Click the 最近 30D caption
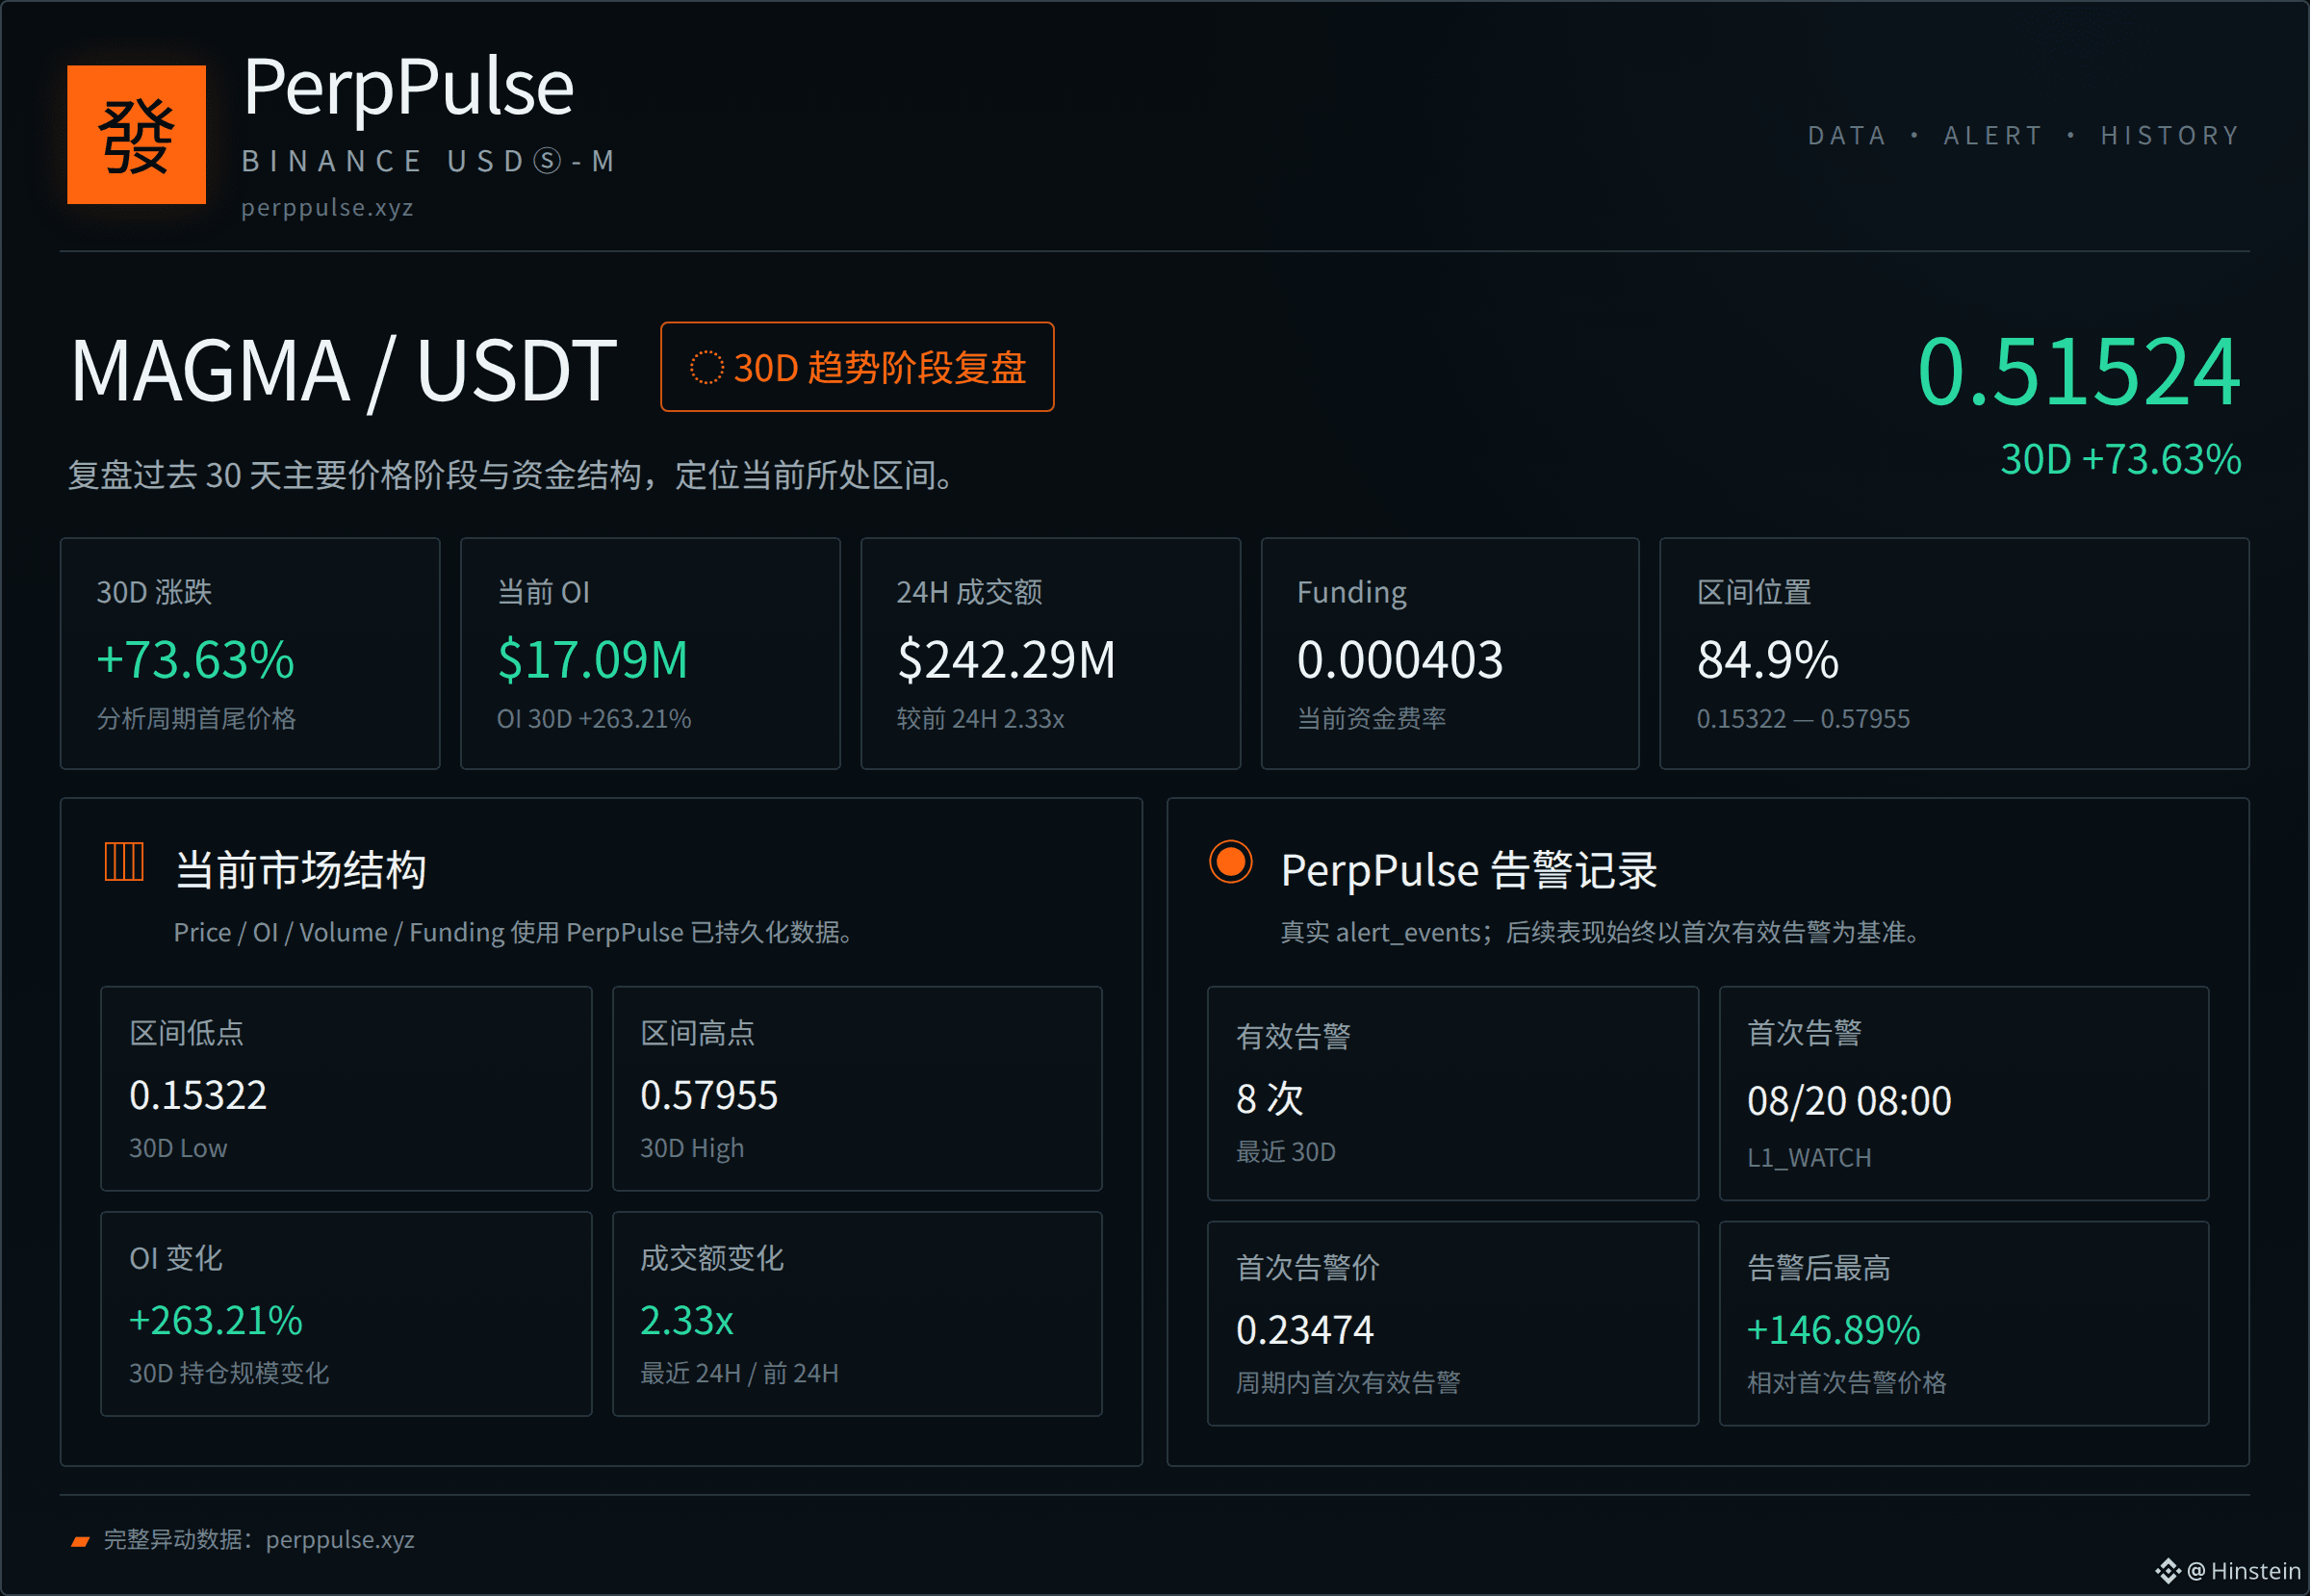This screenshot has width=2310, height=1596. coord(1286,1152)
